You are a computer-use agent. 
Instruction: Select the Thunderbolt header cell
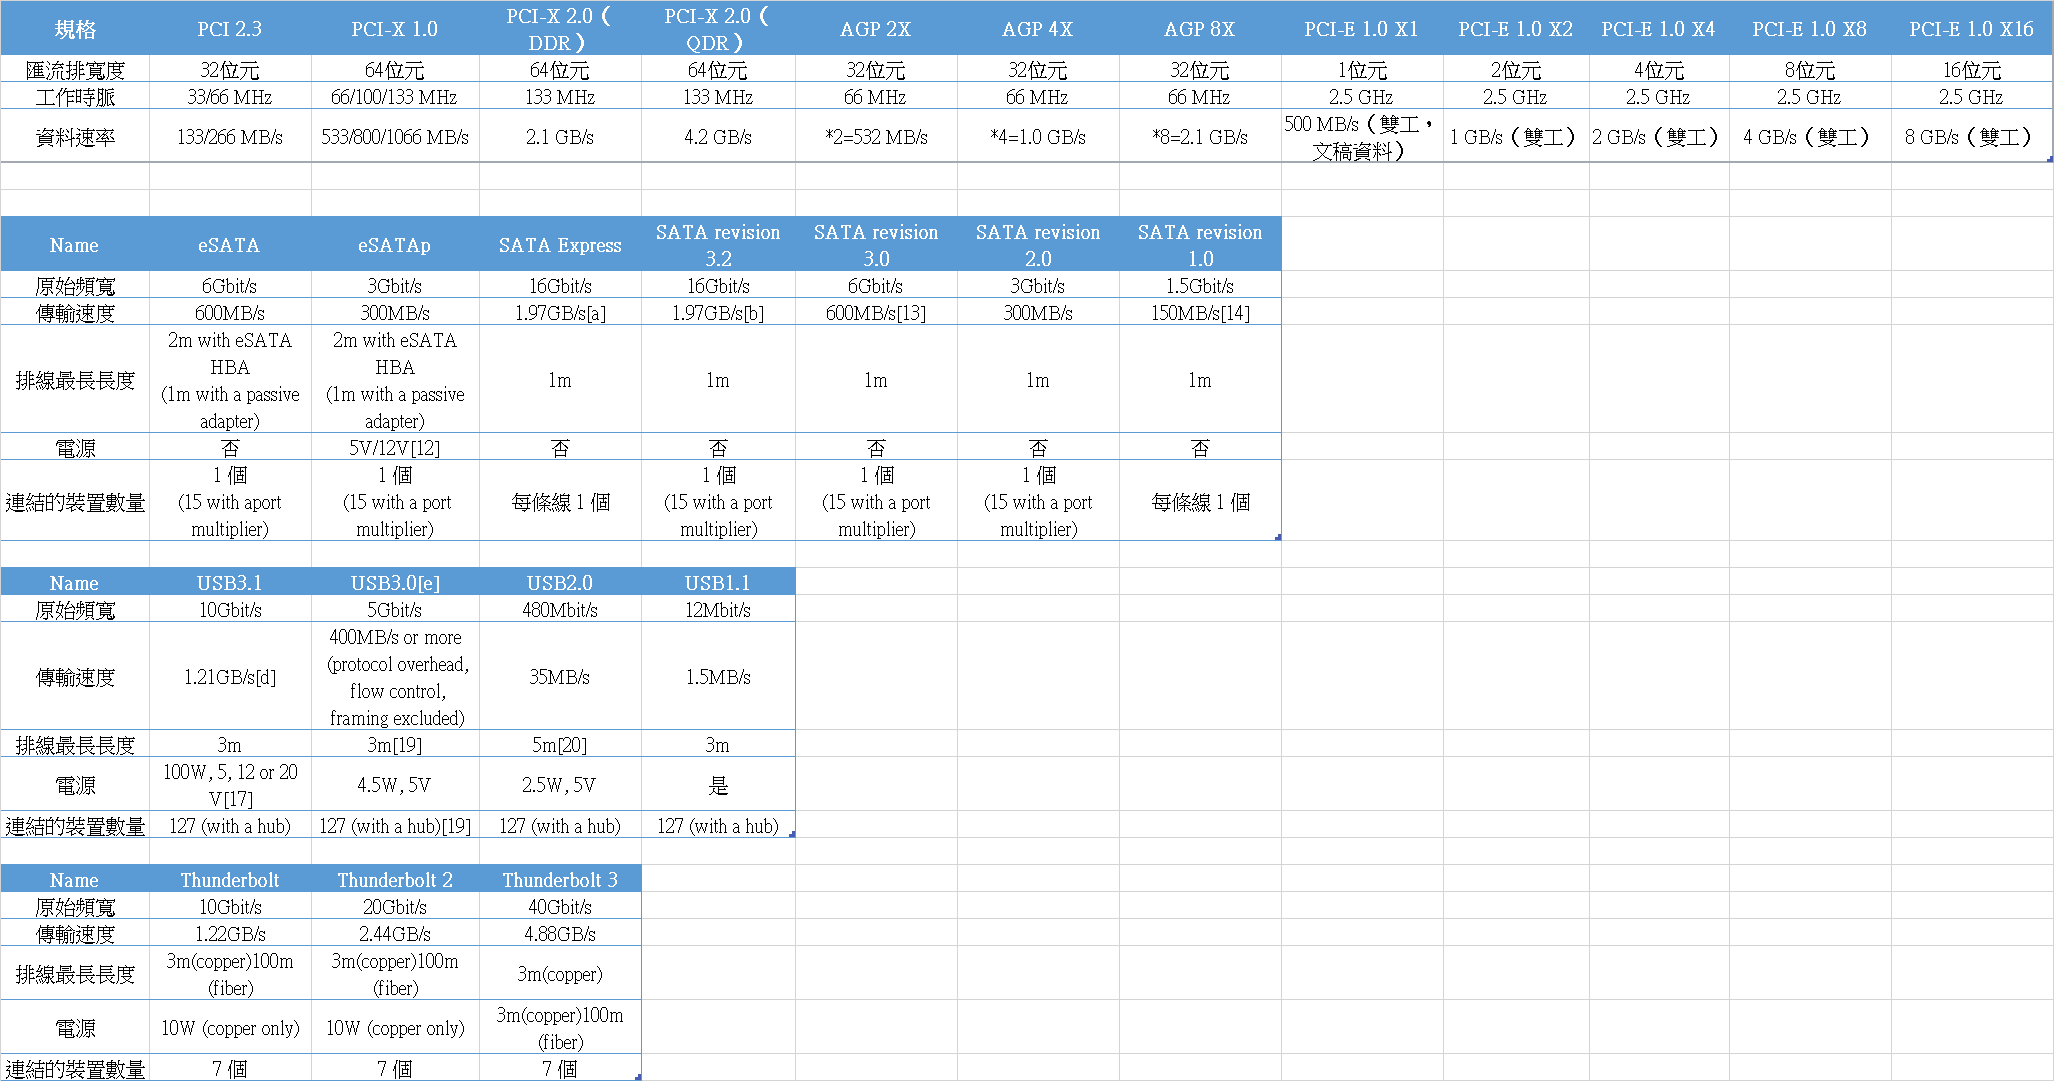point(230,879)
